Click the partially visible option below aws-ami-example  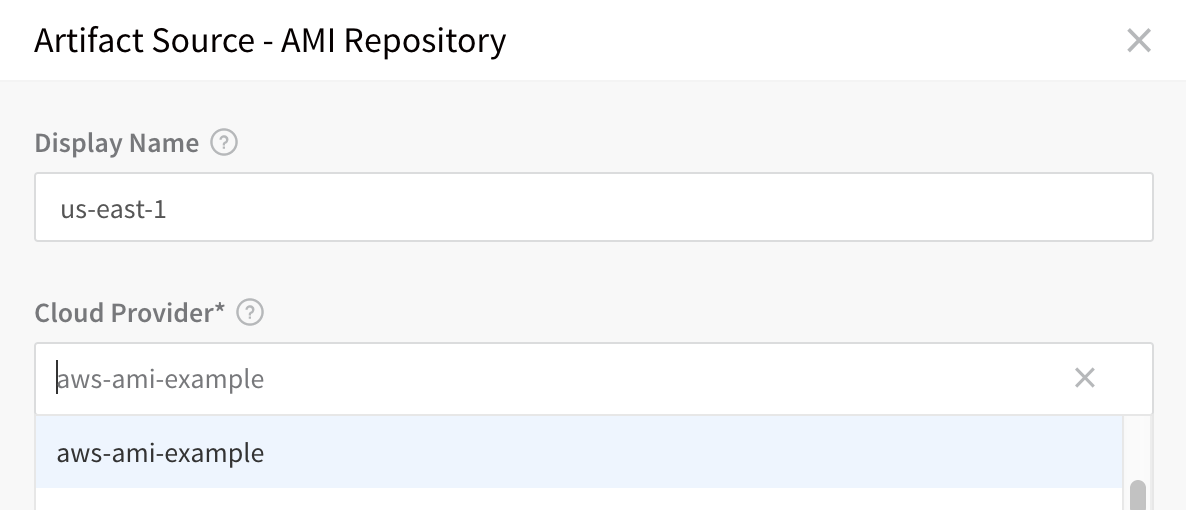[579, 500]
